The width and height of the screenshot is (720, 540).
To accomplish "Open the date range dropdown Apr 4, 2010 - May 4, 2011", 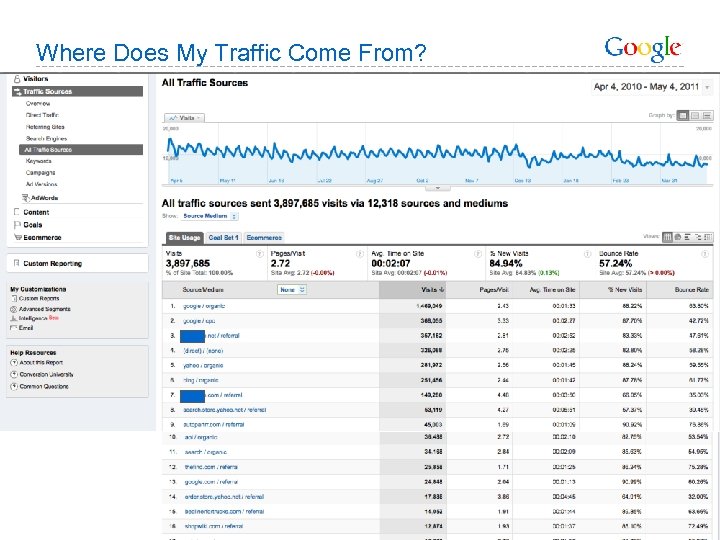I will (652, 87).
